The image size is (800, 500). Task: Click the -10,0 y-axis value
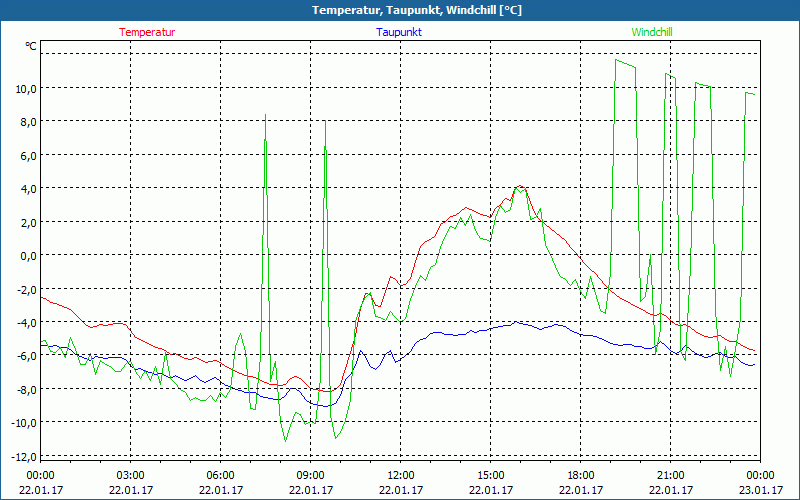click(x=24, y=423)
